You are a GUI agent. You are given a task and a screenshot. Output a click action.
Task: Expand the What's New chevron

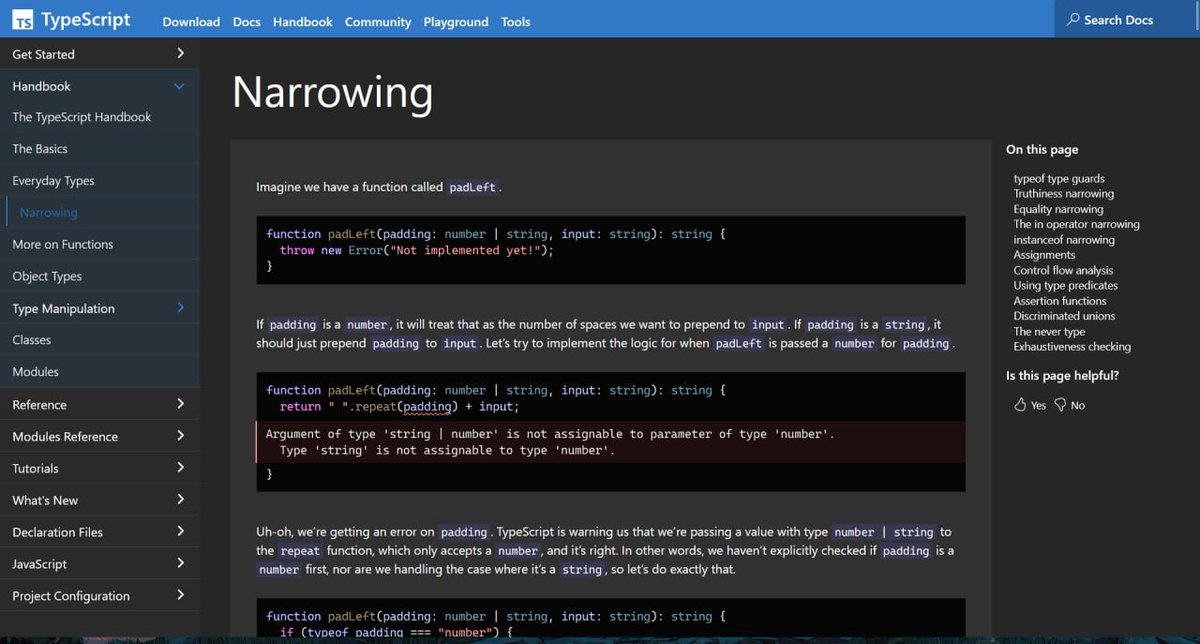point(180,500)
